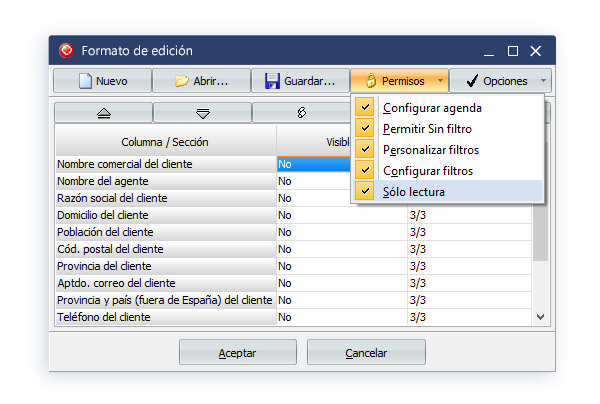Click the Nuevo new document button

102,81
